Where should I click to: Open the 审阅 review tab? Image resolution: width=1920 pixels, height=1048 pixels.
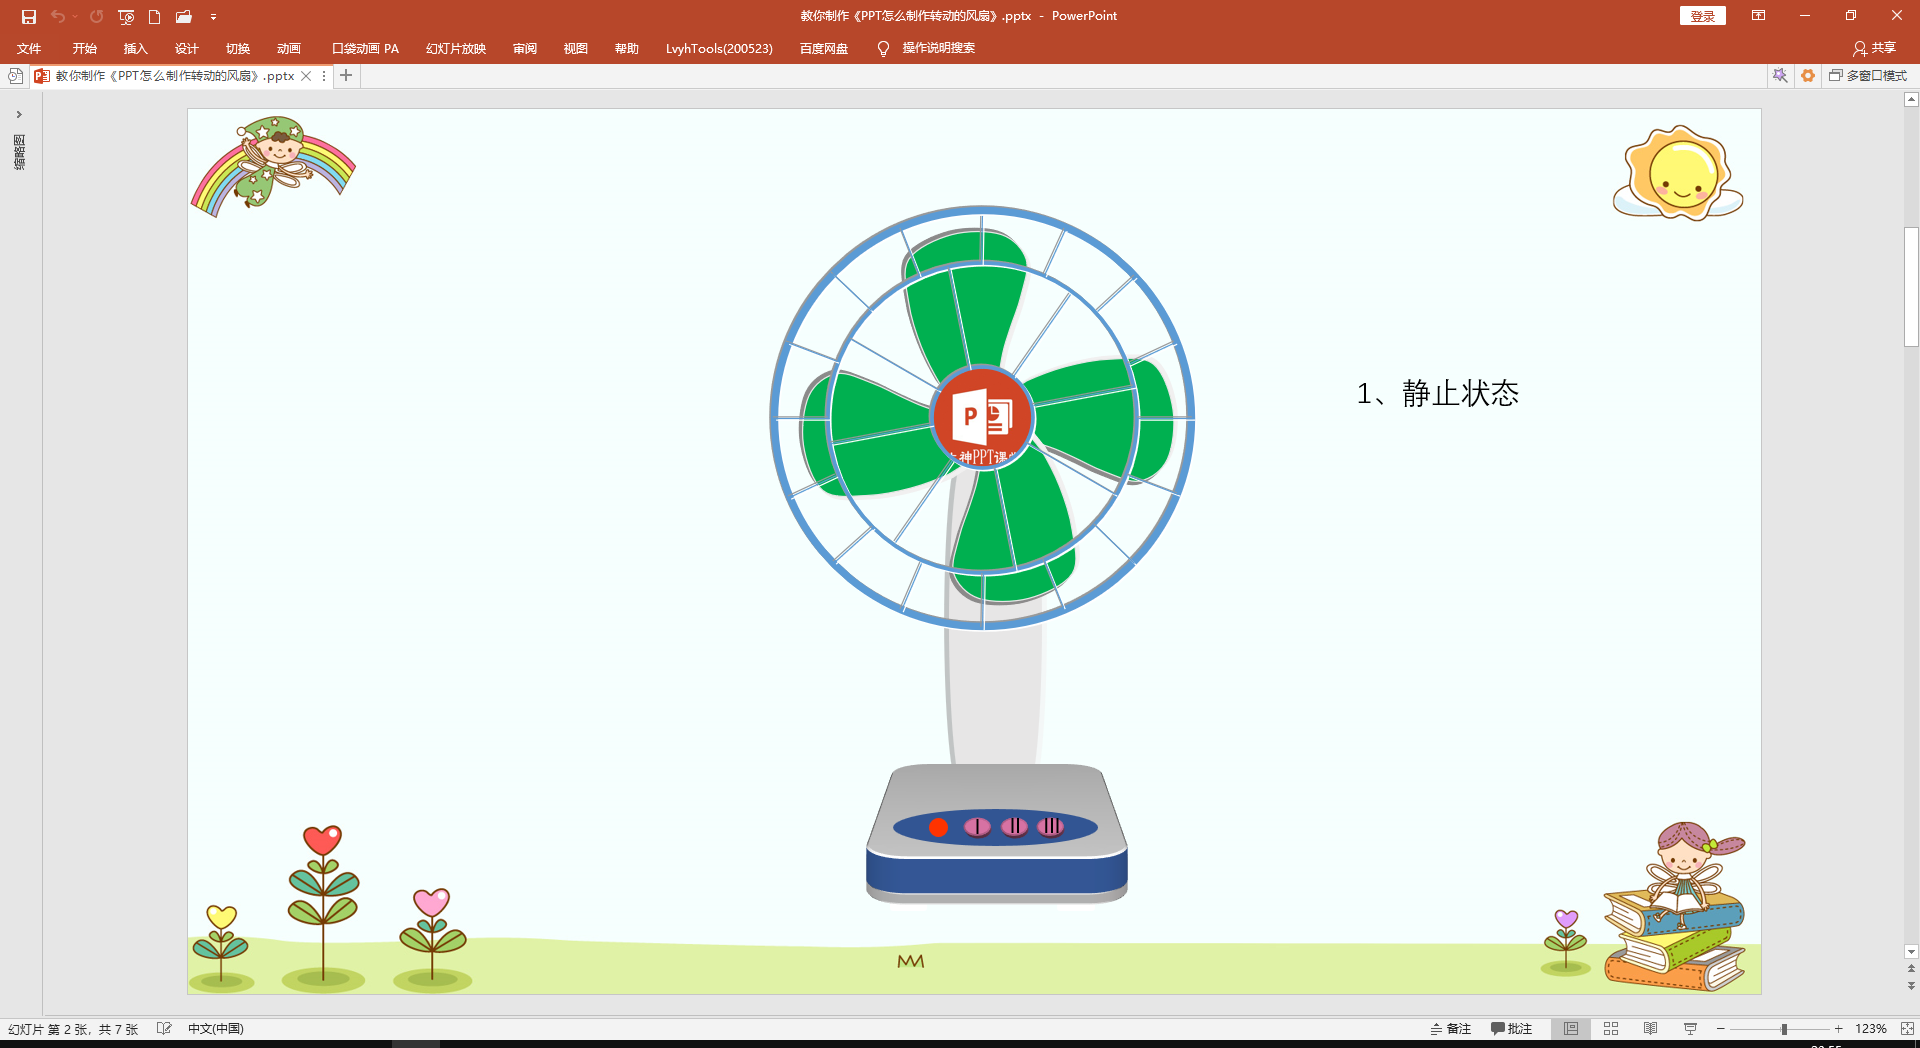click(x=524, y=48)
